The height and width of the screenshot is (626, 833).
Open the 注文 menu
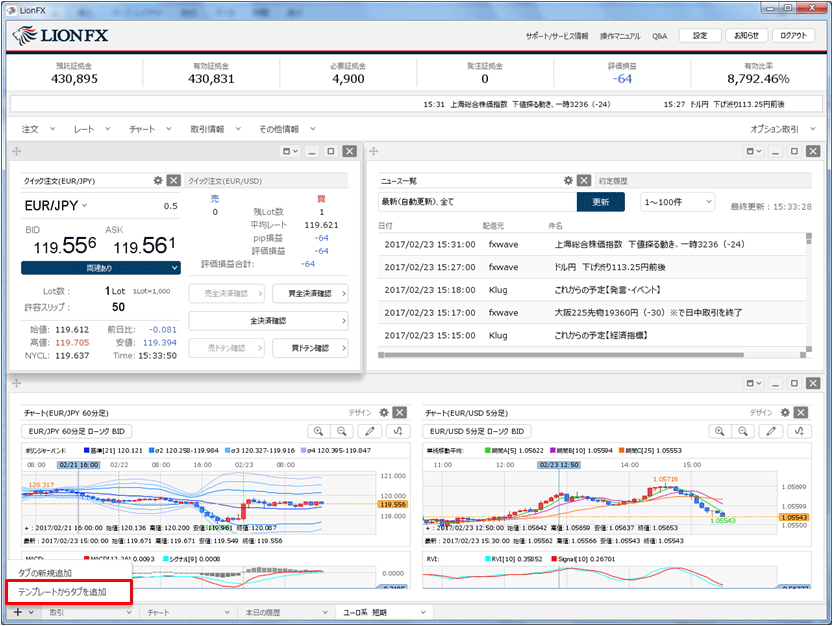pyautogui.click(x=38, y=129)
